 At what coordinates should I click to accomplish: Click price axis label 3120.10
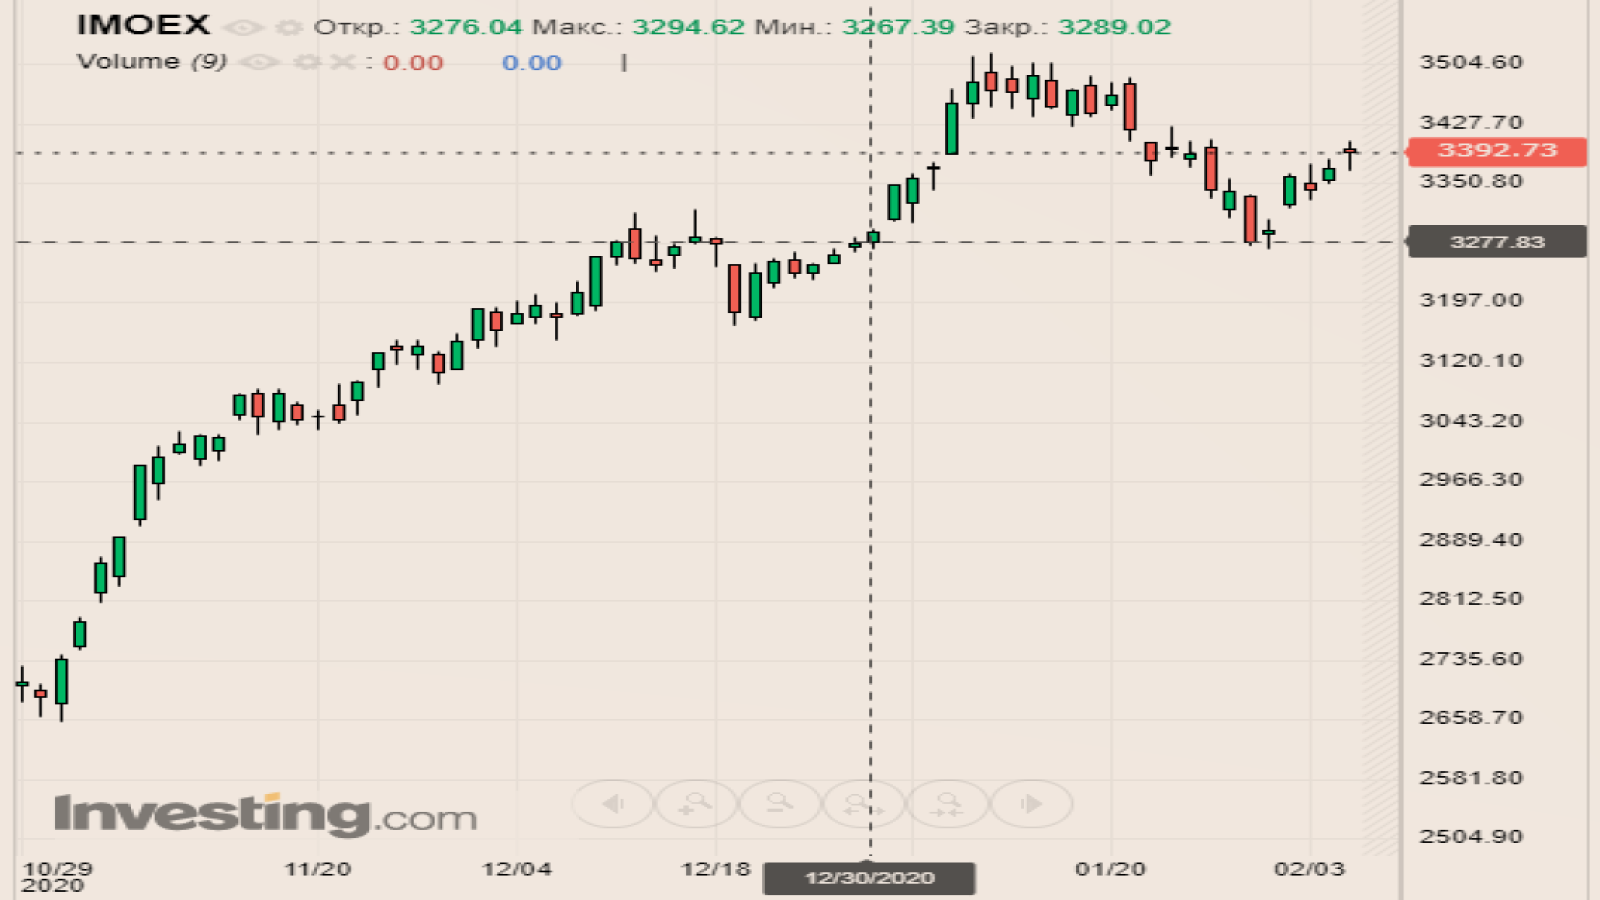(1471, 360)
